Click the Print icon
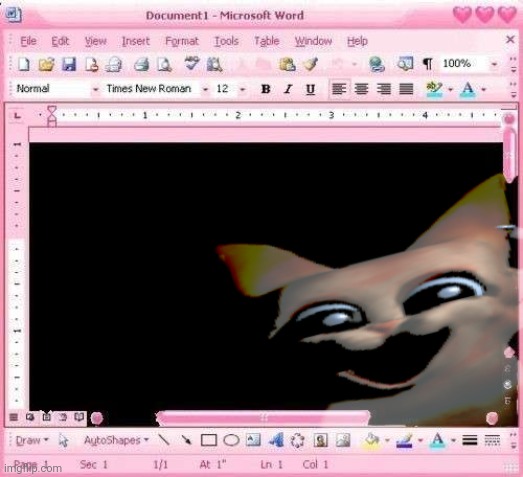 [141, 64]
